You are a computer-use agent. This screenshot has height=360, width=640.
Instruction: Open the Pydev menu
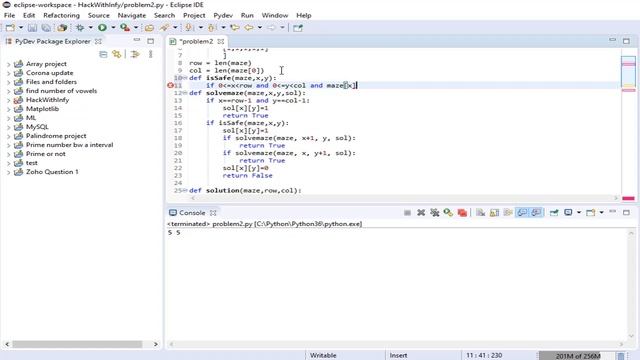(223, 15)
